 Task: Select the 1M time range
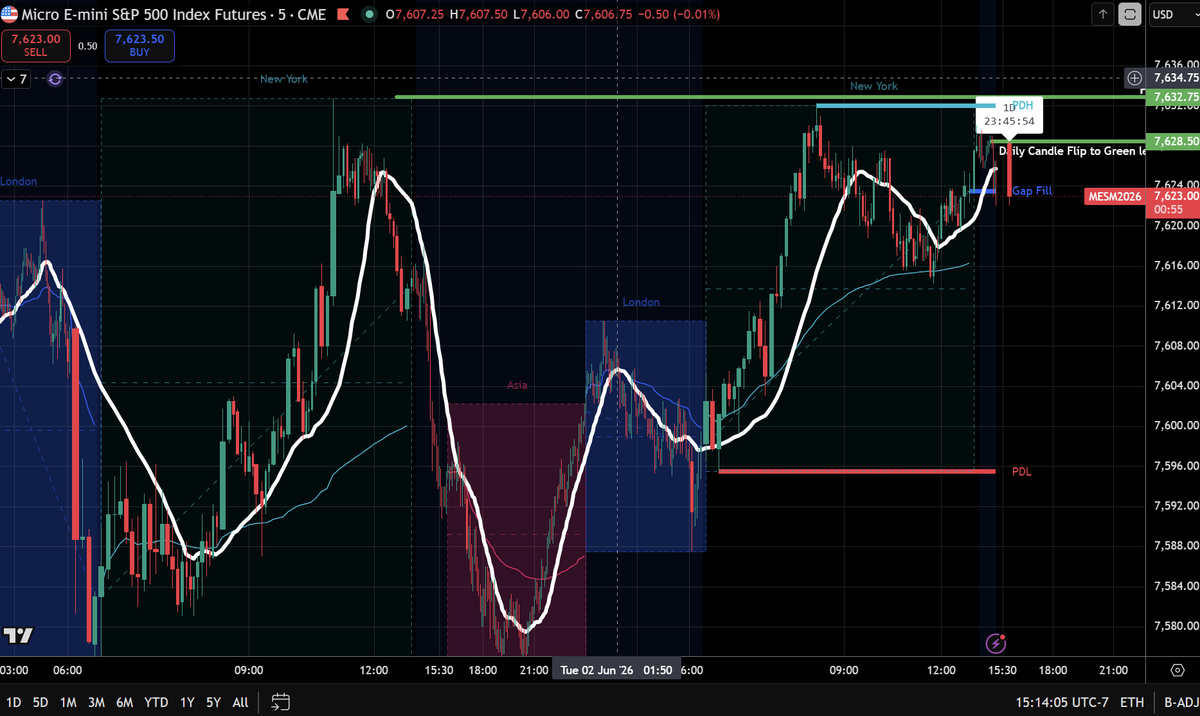pos(68,702)
